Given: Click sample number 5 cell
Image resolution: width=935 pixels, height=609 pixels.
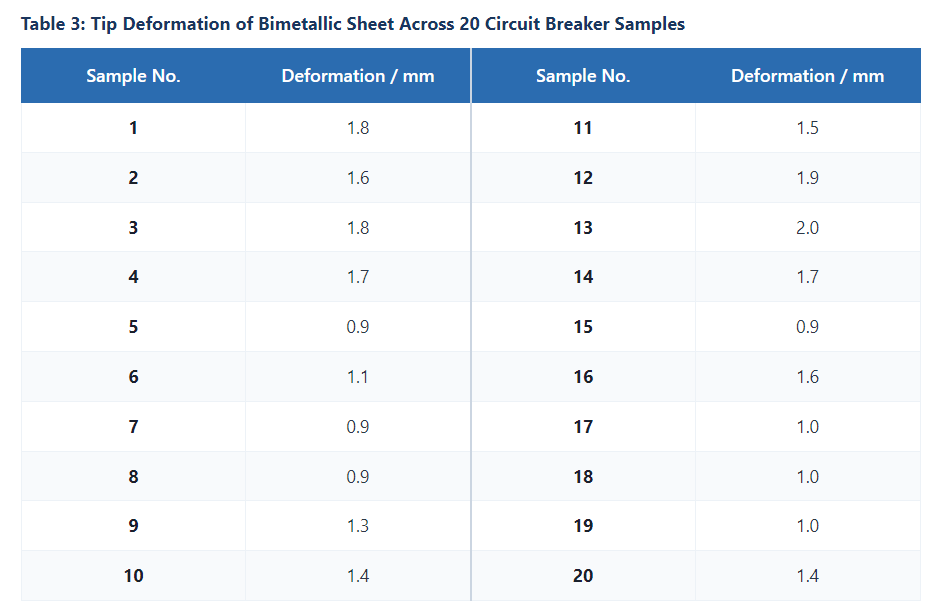Looking at the screenshot, I should coord(133,327).
